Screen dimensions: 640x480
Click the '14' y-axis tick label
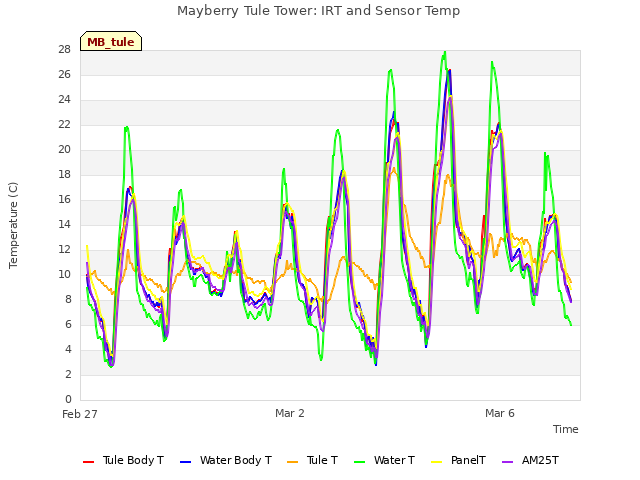point(64,224)
